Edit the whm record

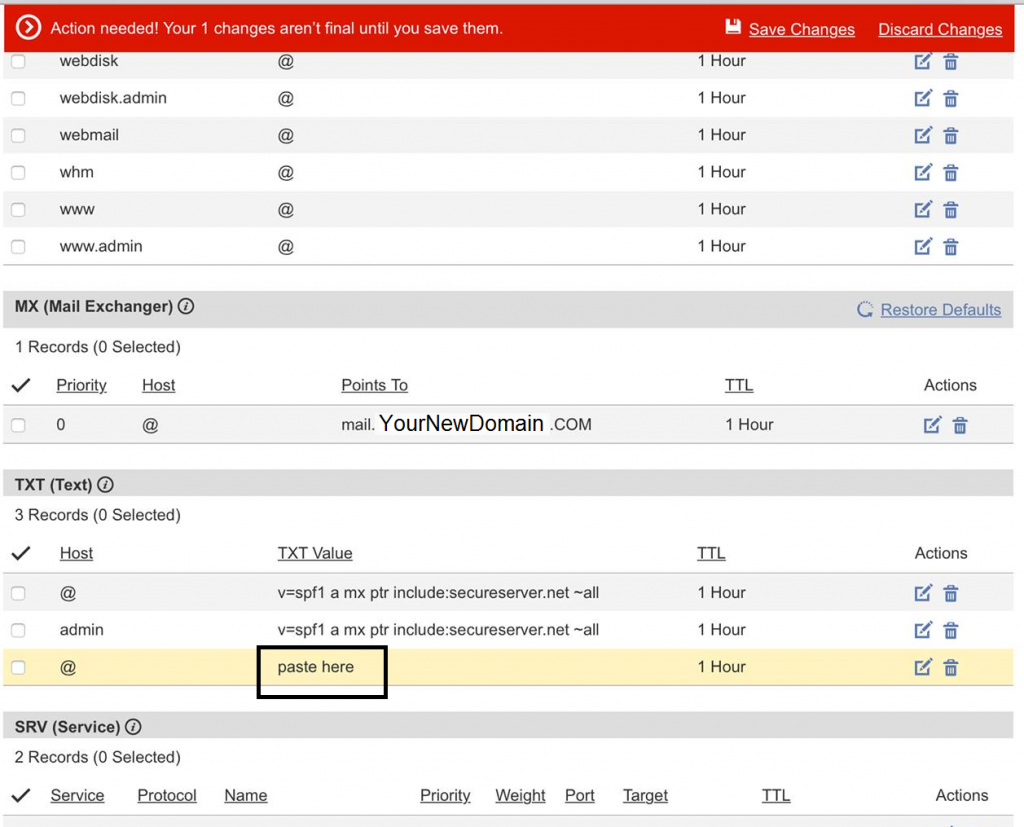tap(923, 172)
